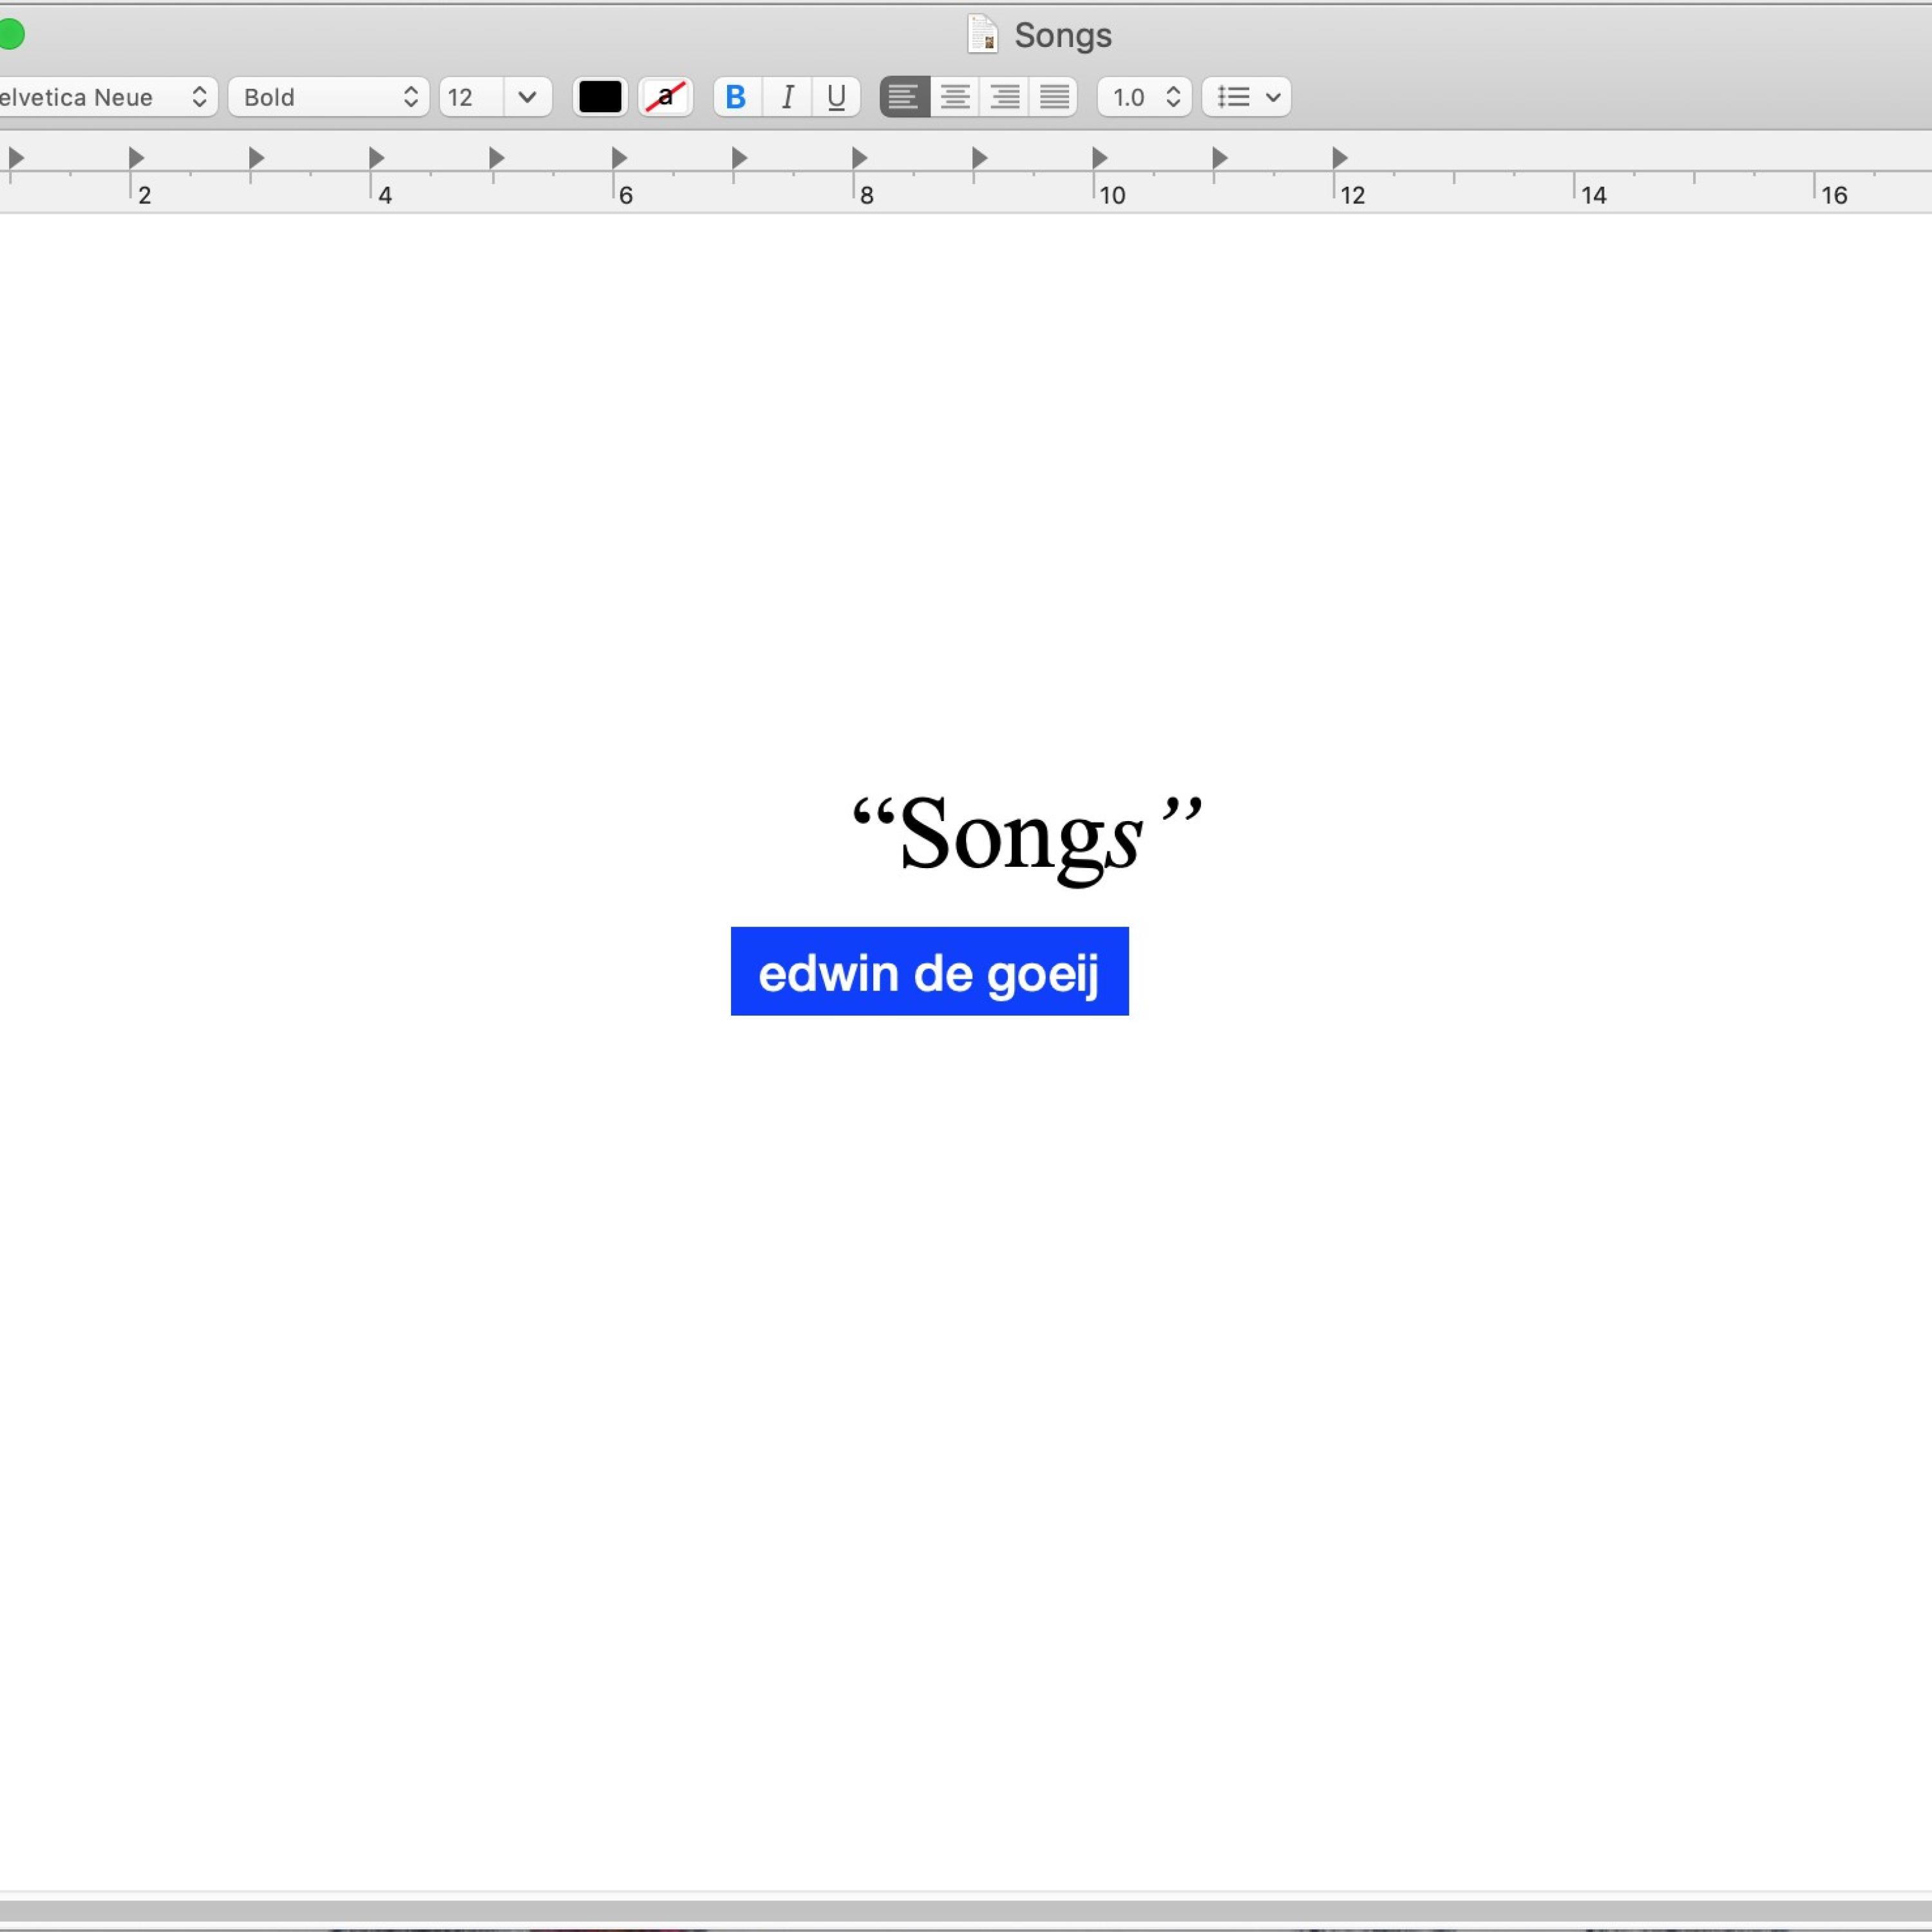Click the black text color swatch

click(600, 97)
